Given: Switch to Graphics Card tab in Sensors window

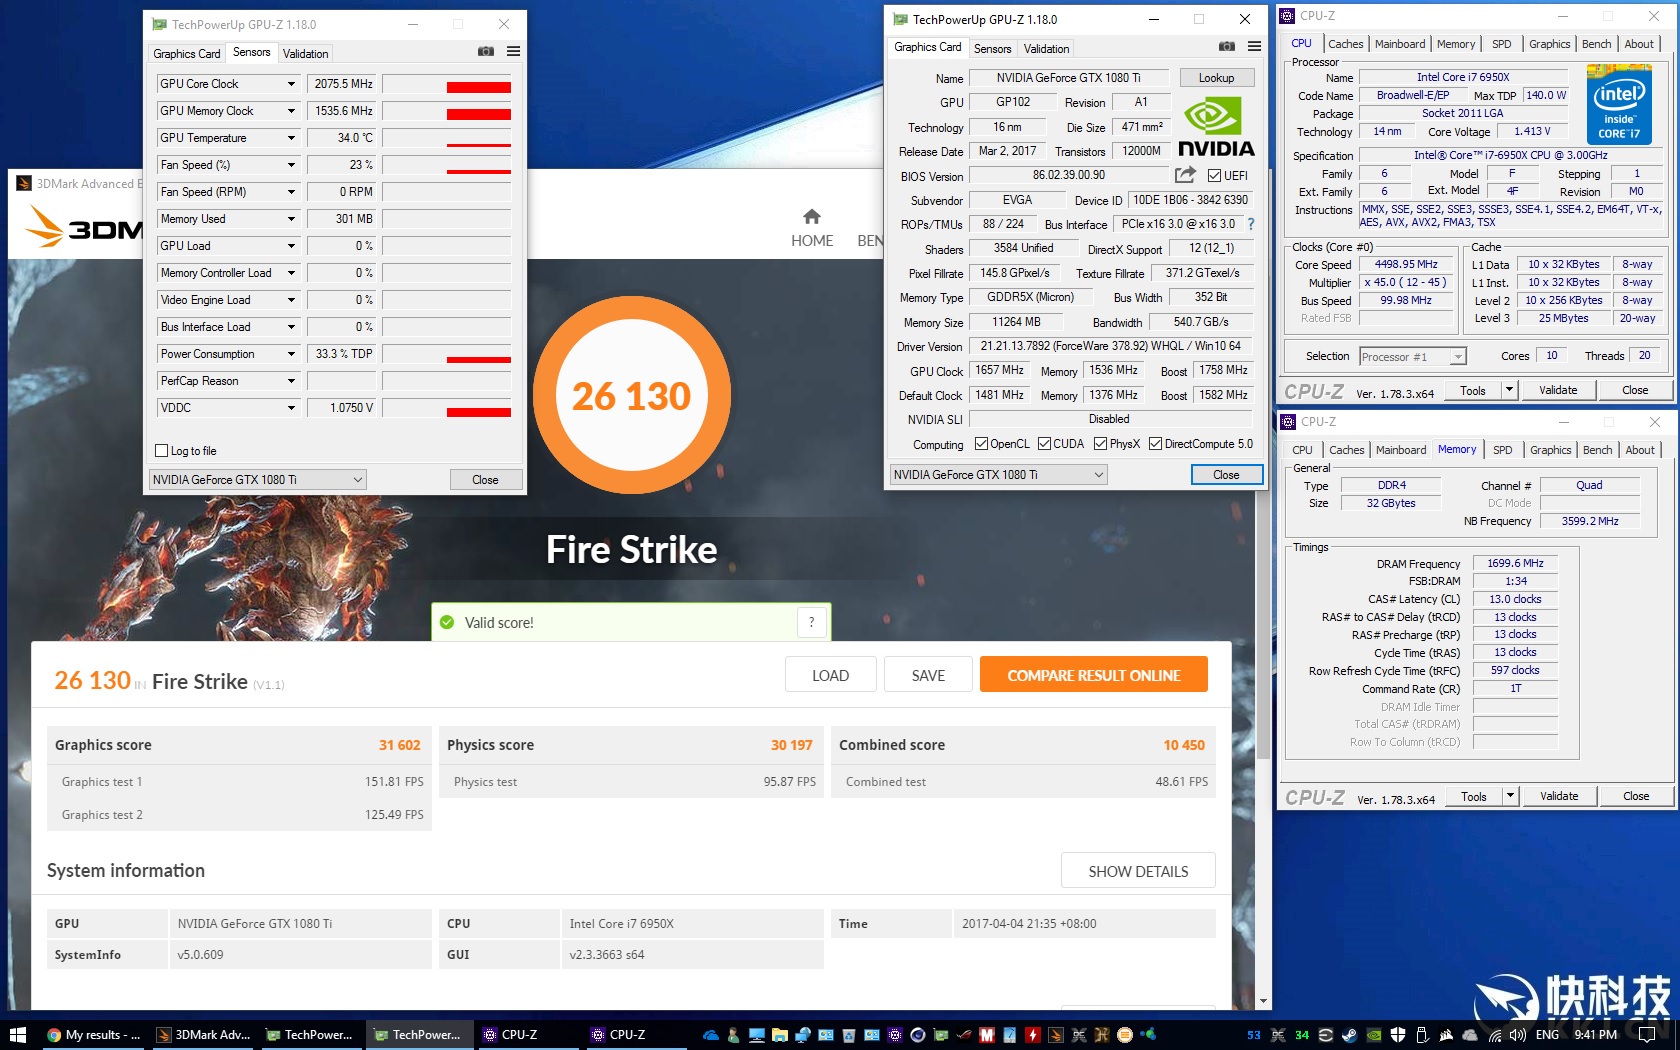Looking at the screenshot, I should (187, 54).
